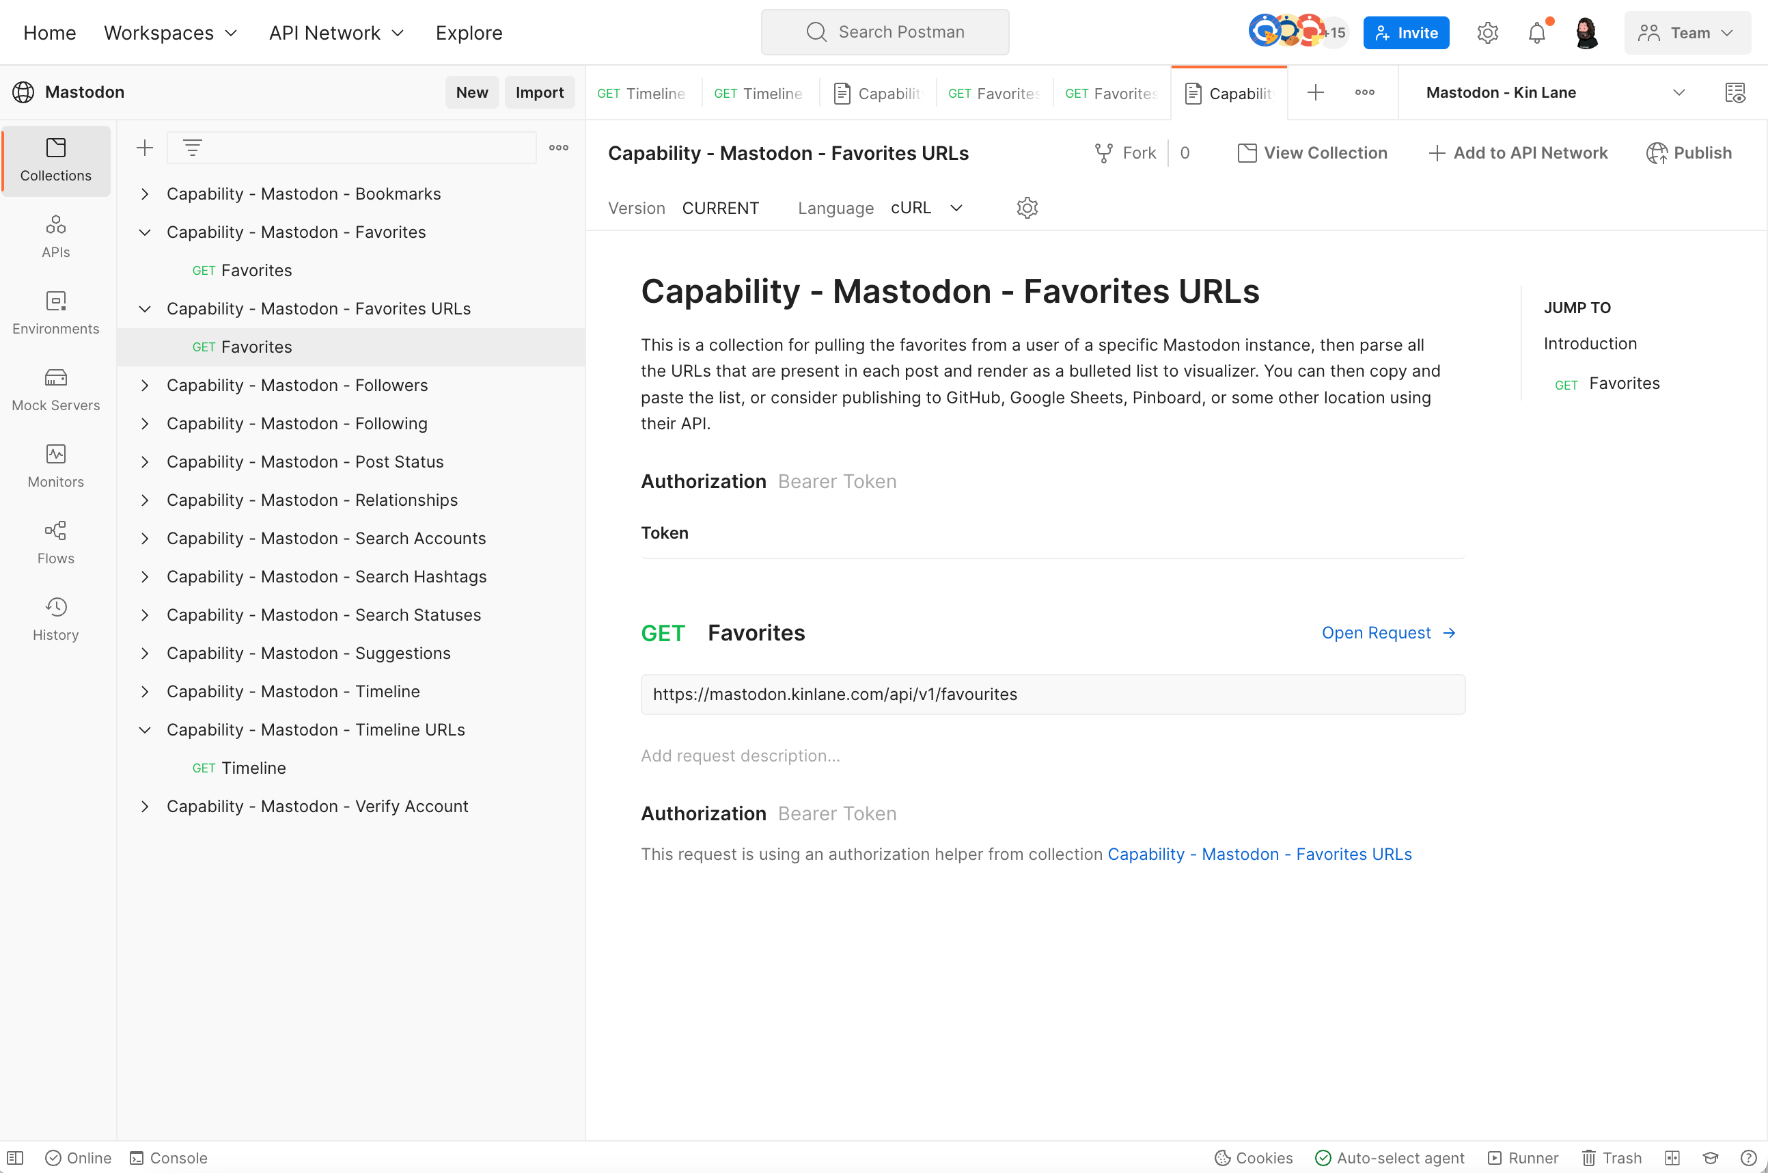The width and height of the screenshot is (1768, 1173).
Task: Click the Open Request link
Action: tap(1389, 633)
